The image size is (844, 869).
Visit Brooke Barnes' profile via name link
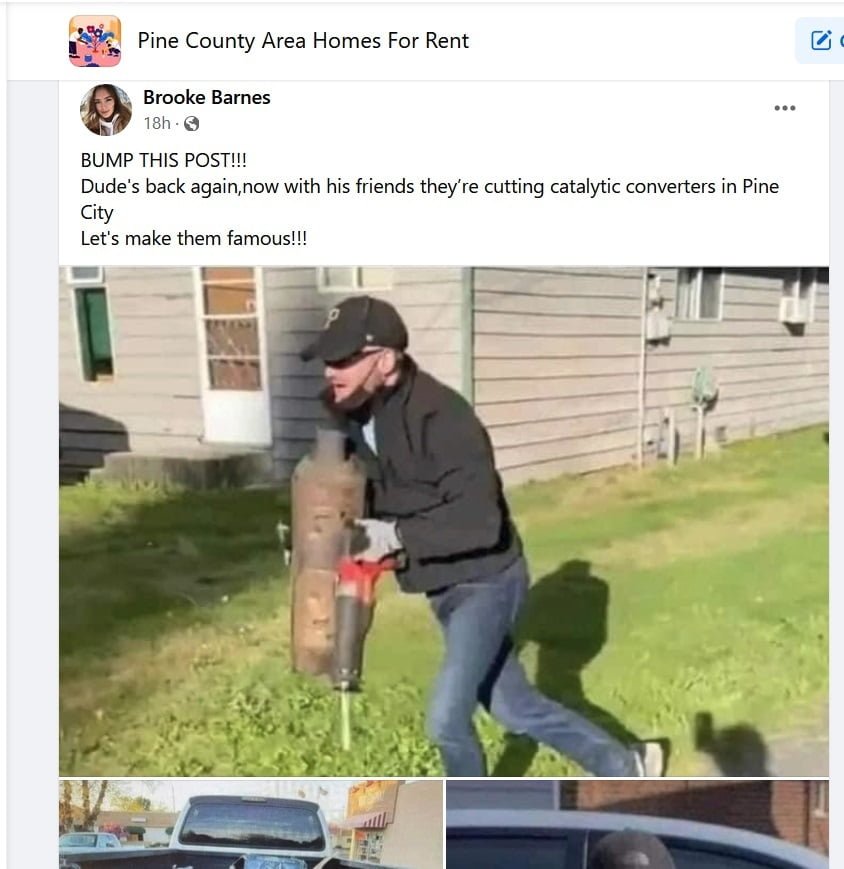pyautogui.click(x=207, y=98)
